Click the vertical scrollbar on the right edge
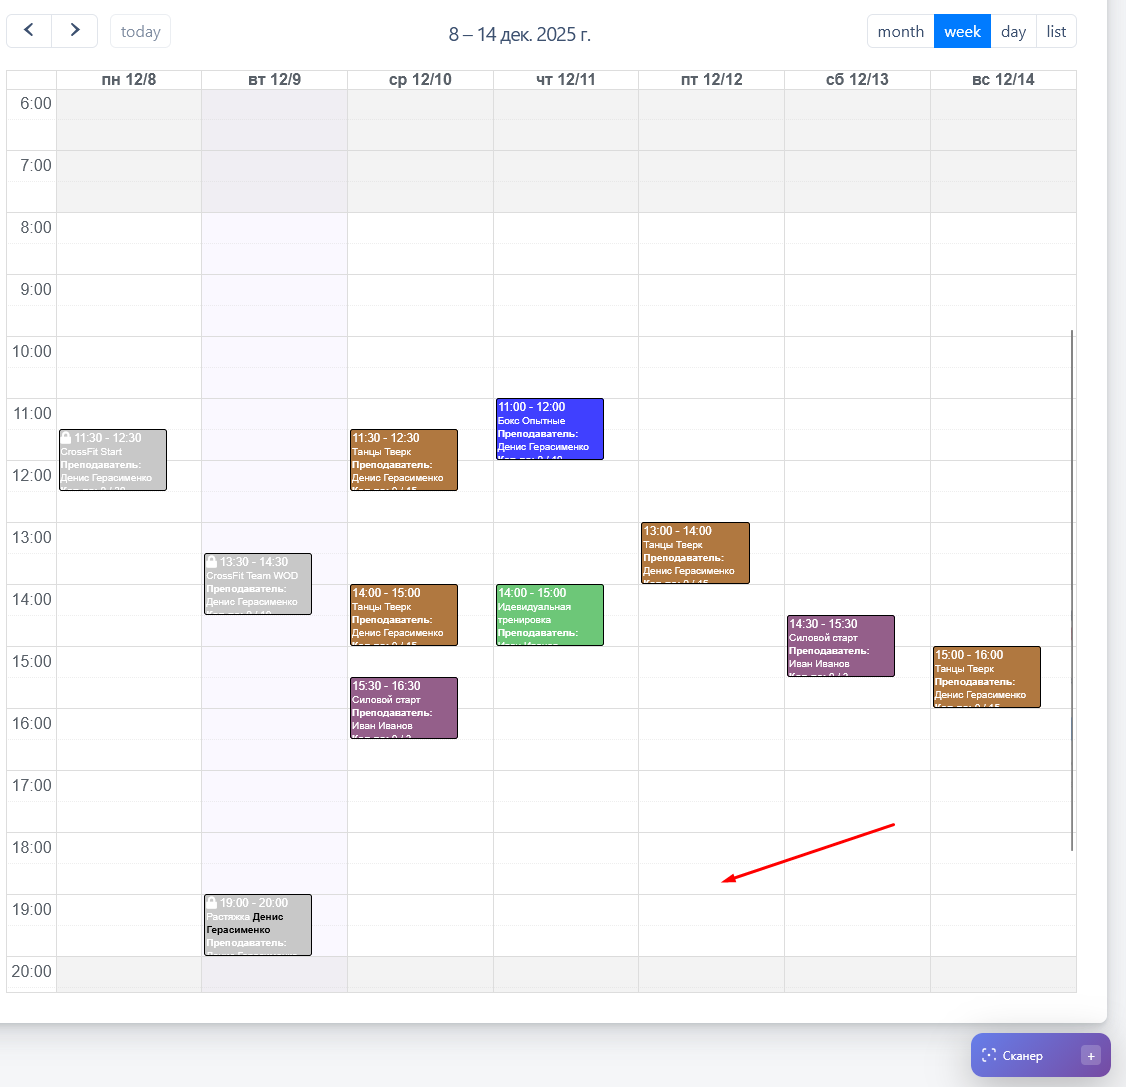 (1072, 590)
